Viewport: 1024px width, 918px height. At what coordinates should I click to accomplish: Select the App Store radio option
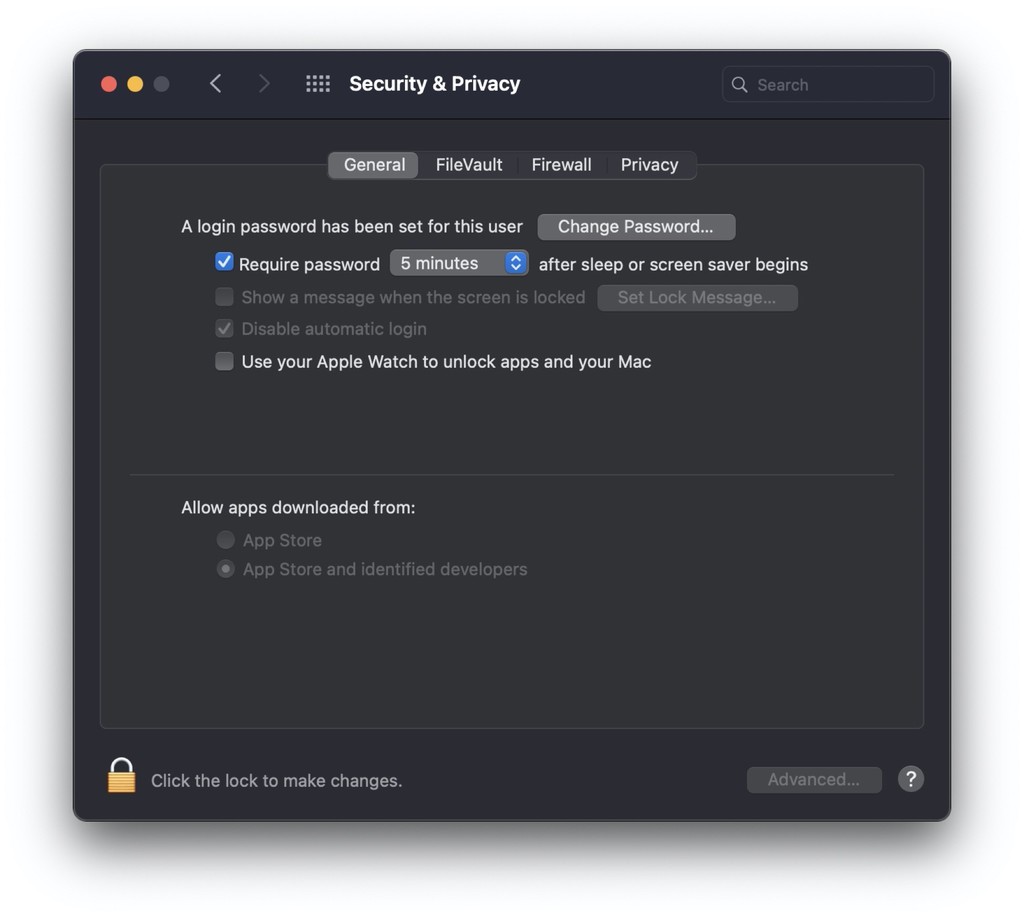[225, 540]
